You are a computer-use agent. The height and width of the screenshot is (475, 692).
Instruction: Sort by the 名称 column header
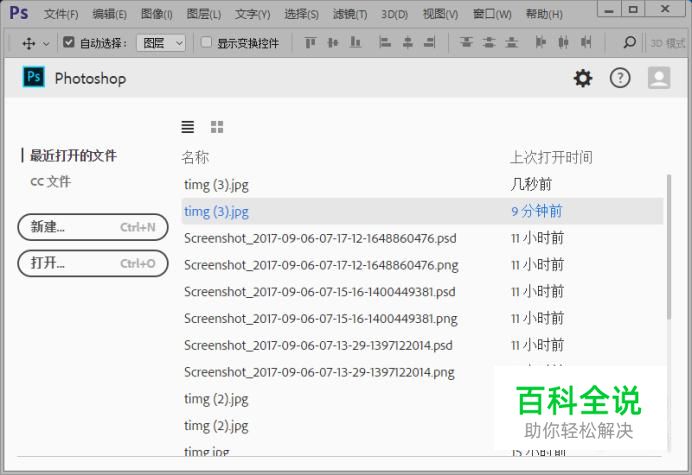pyautogui.click(x=195, y=157)
